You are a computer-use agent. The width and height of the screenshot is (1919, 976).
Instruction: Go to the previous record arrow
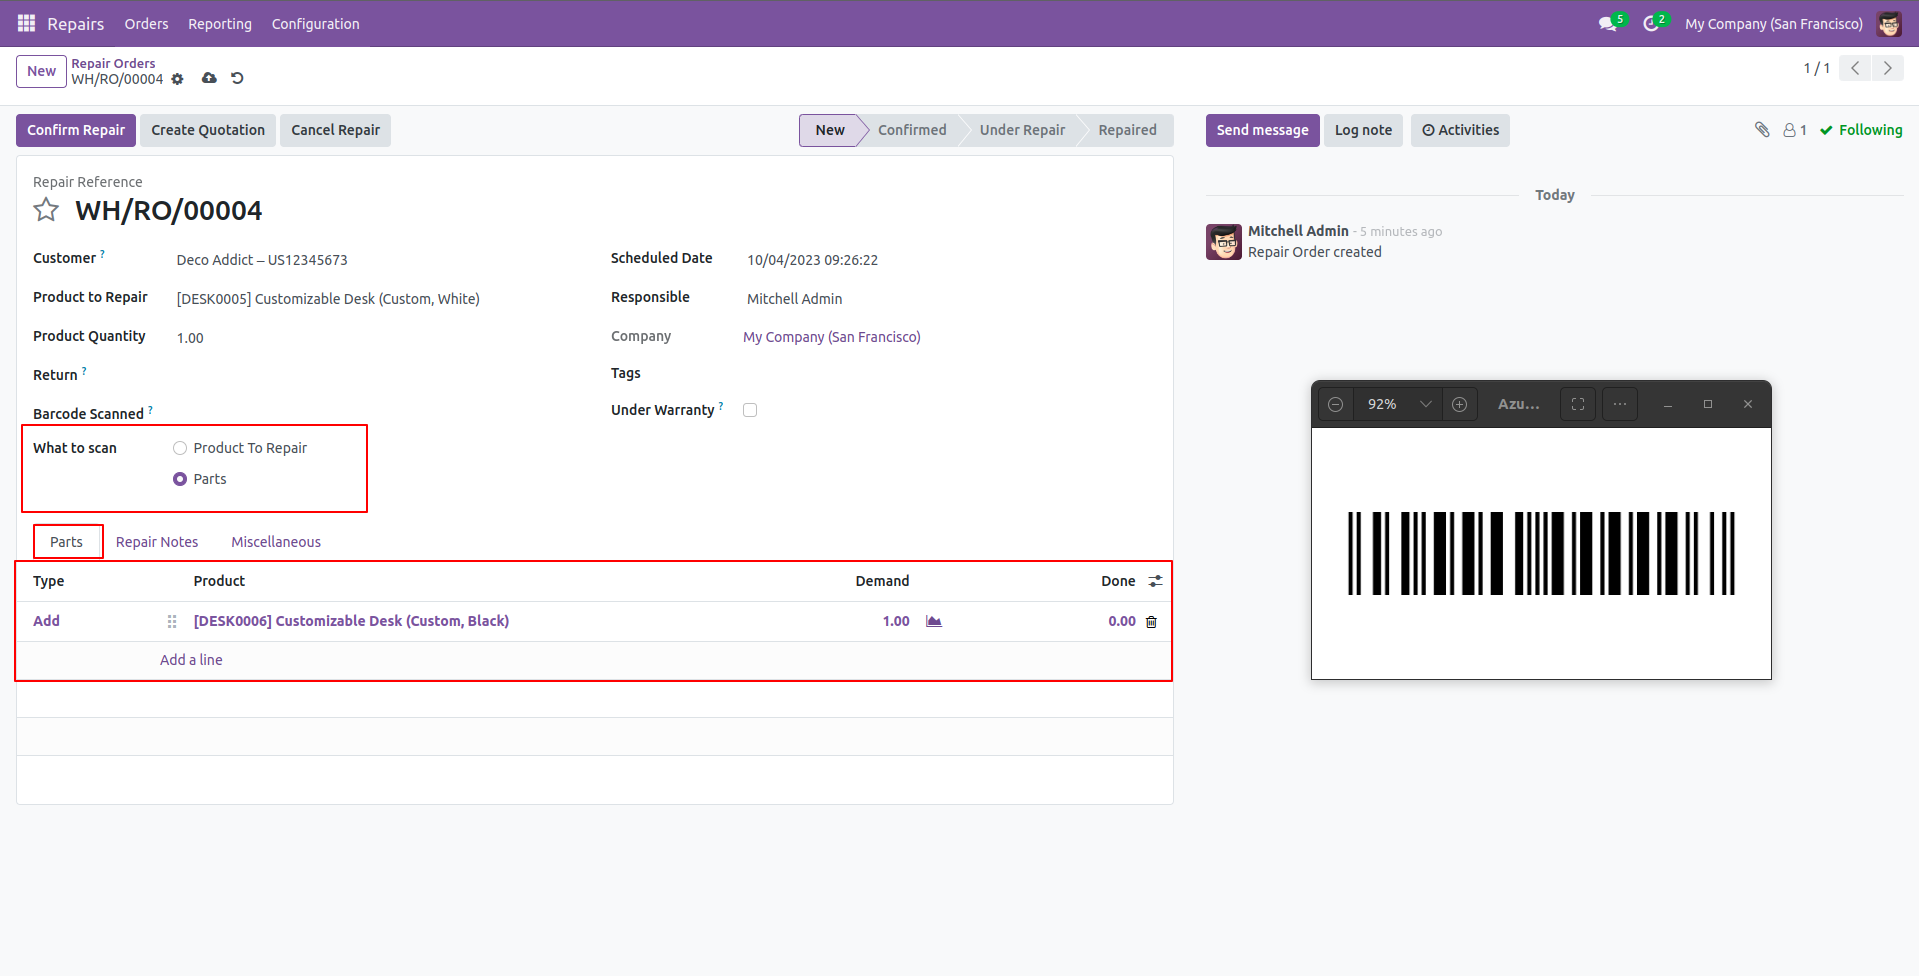coord(1855,68)
